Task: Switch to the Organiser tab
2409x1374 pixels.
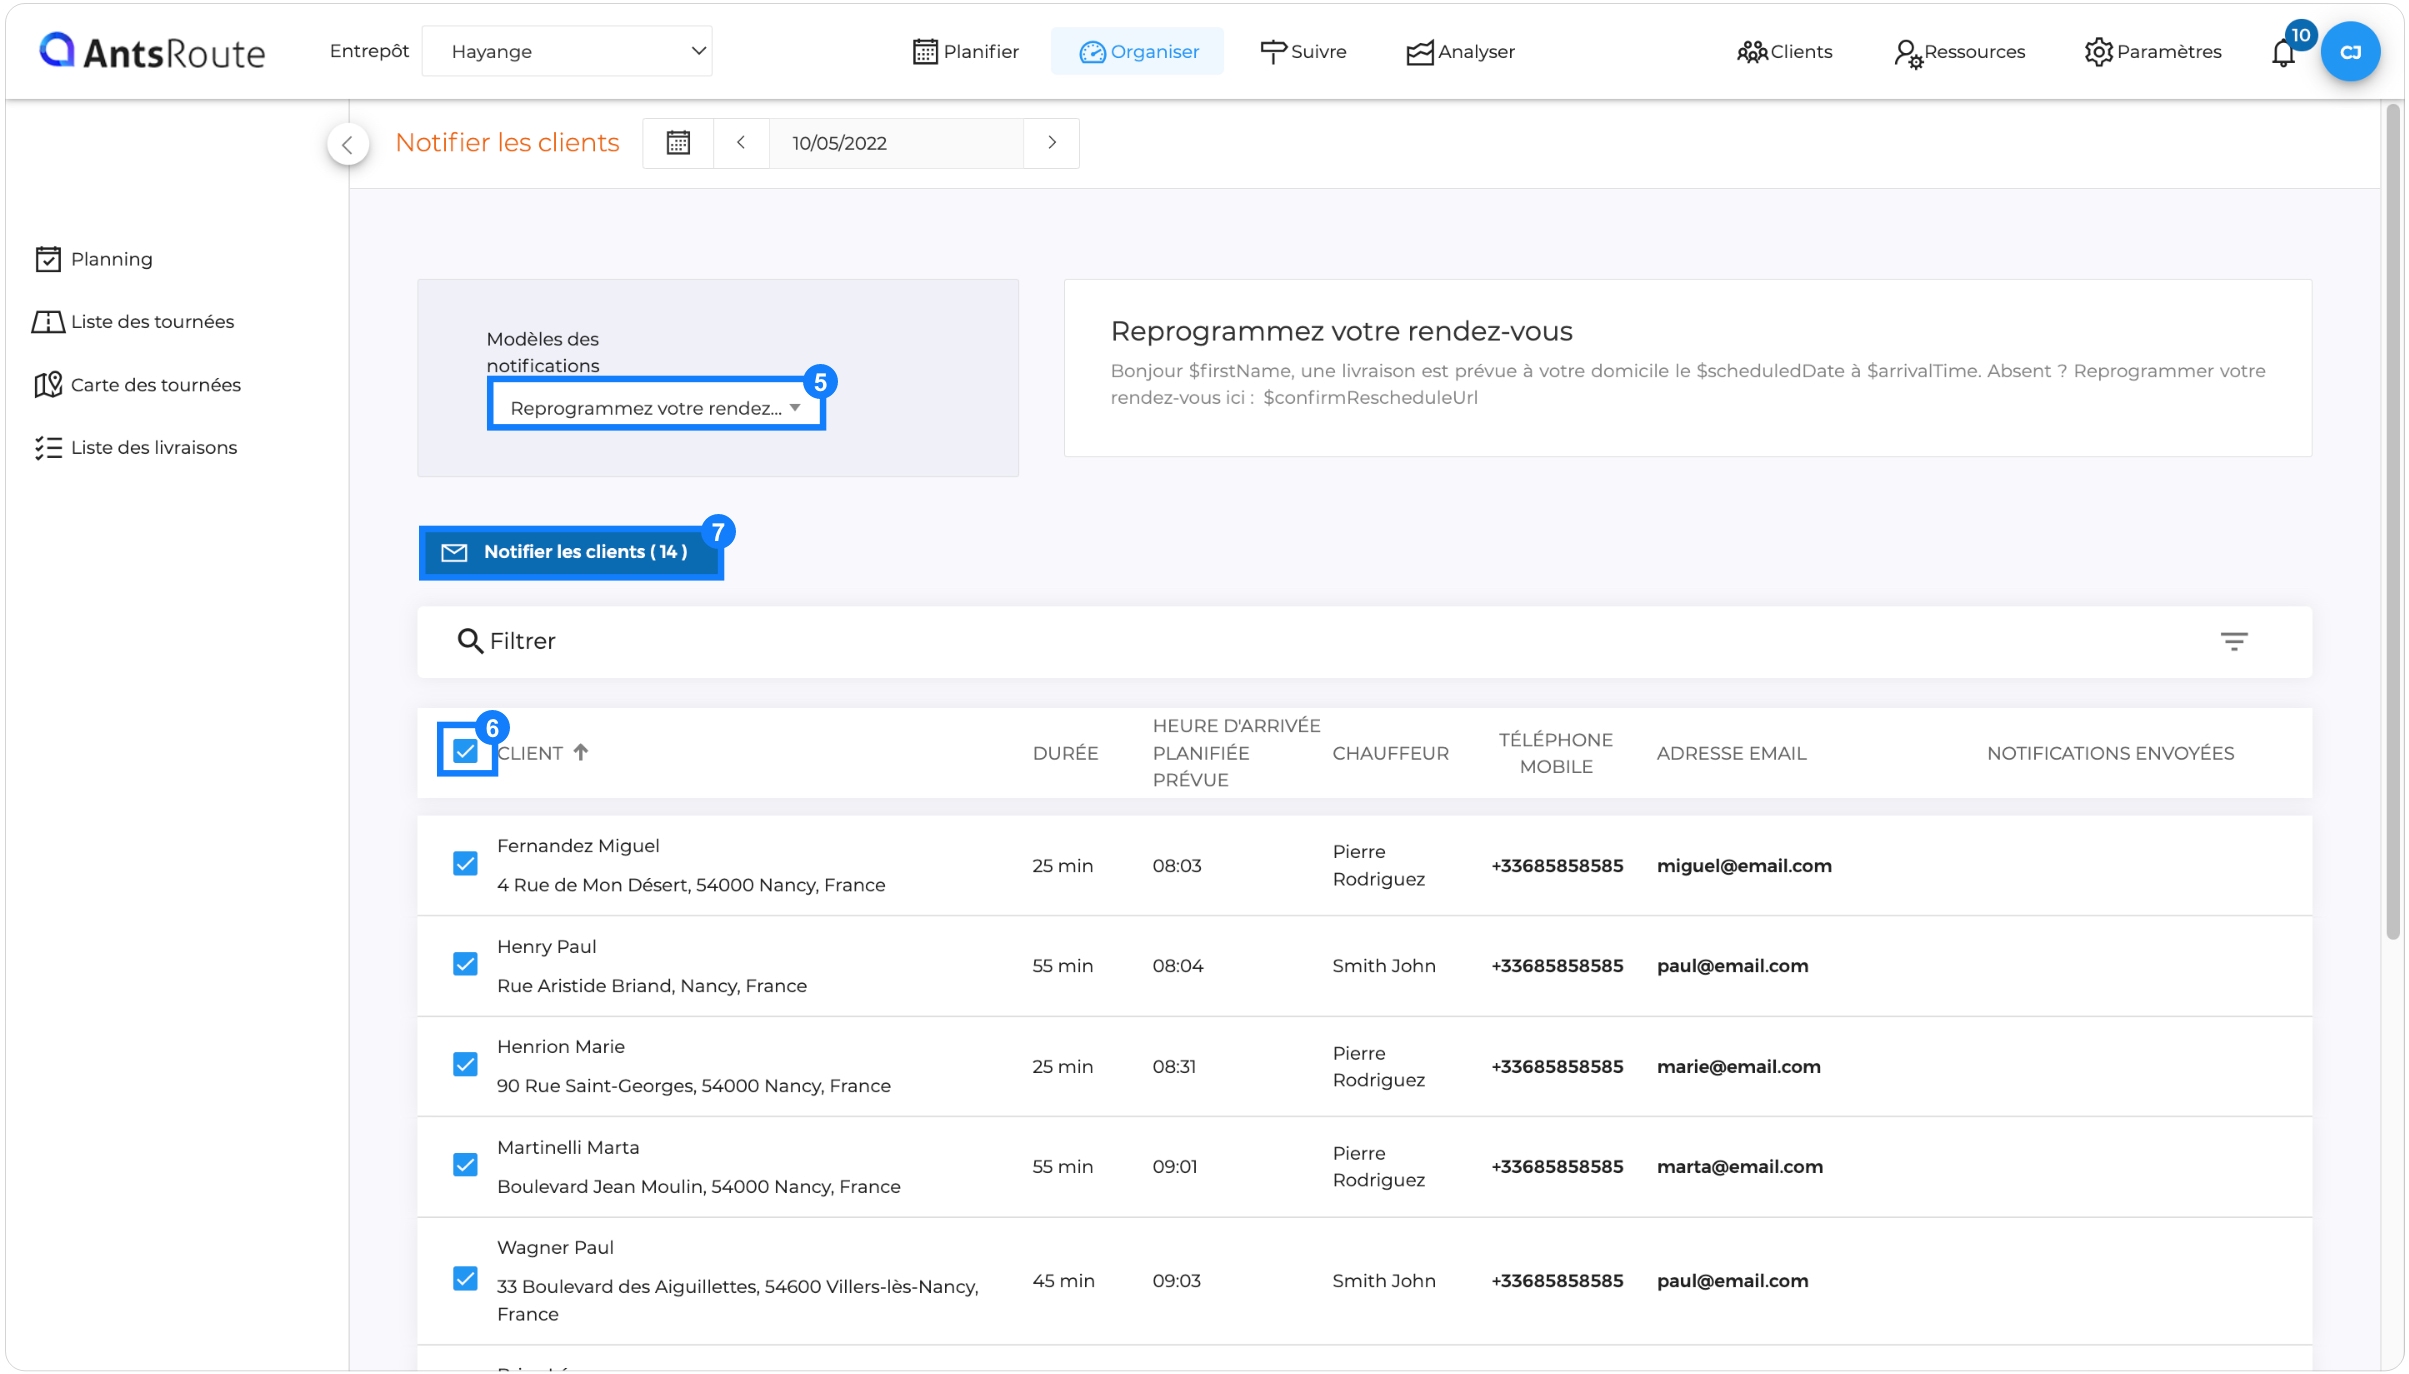Action: click(x=1138, y=51)
